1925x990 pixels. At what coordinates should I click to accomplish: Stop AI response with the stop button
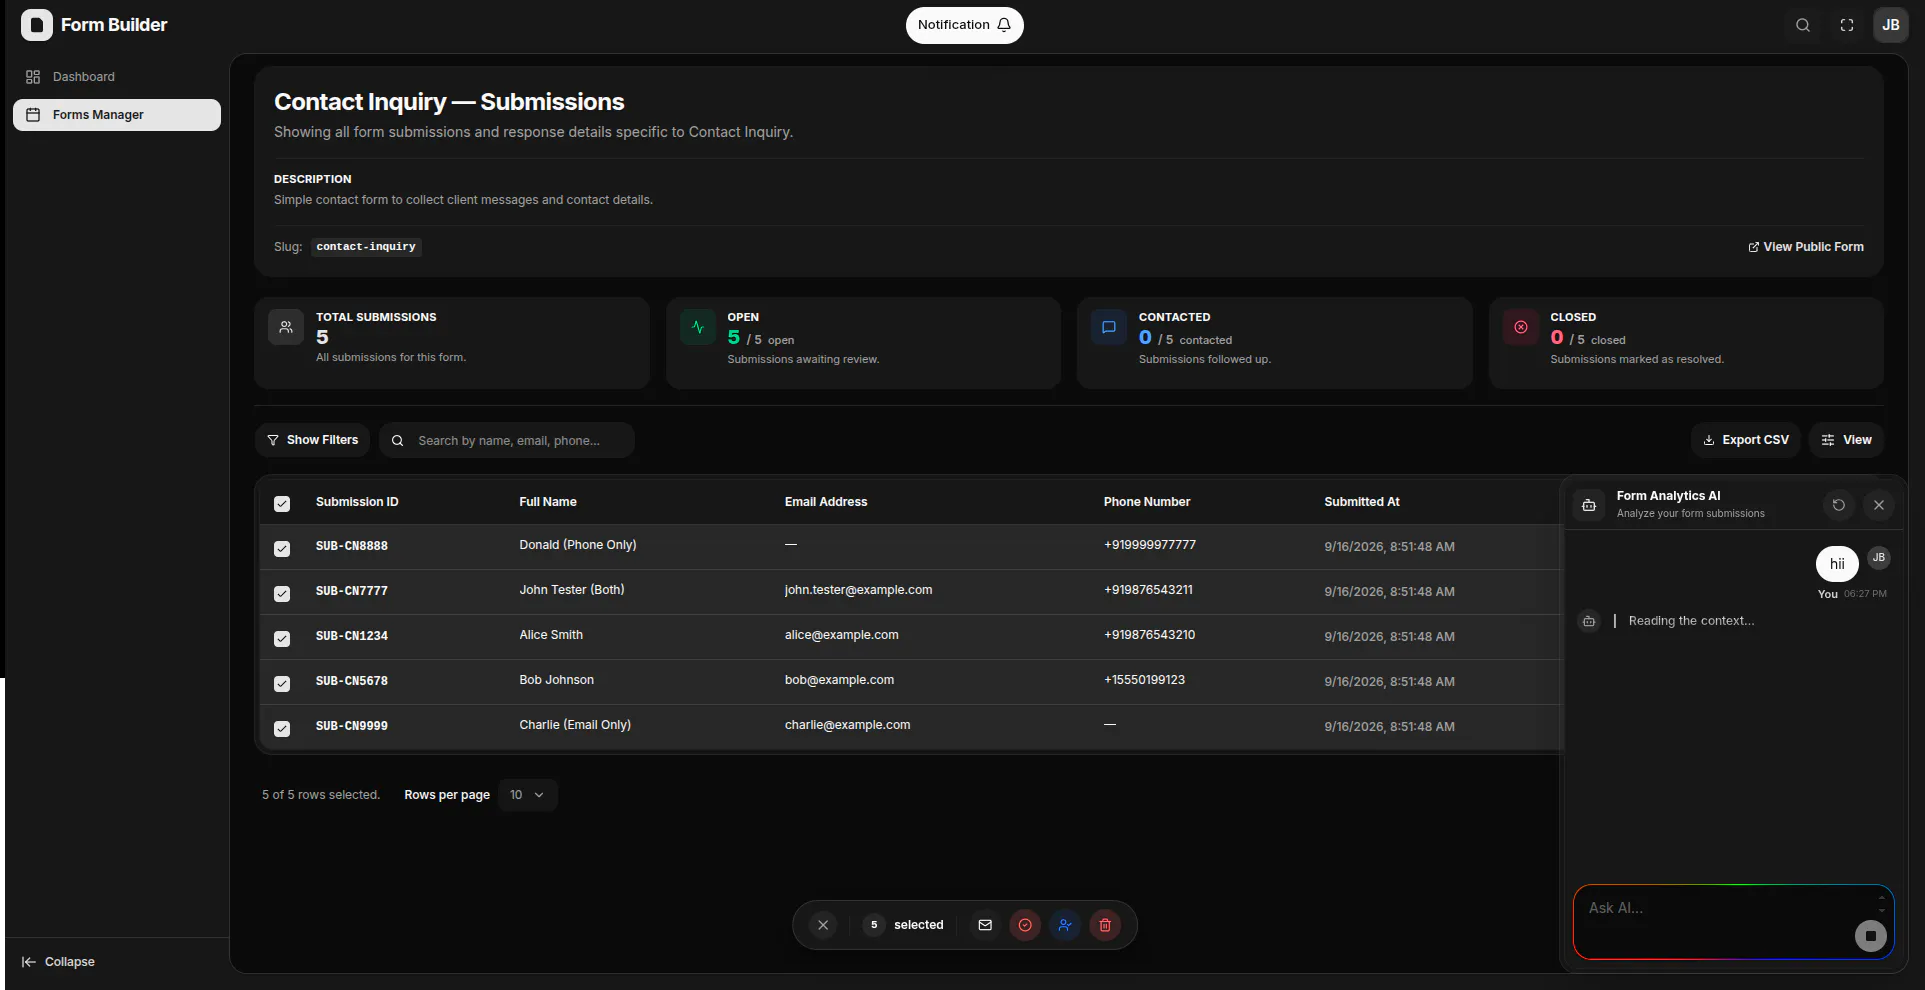pos(1871,936)
